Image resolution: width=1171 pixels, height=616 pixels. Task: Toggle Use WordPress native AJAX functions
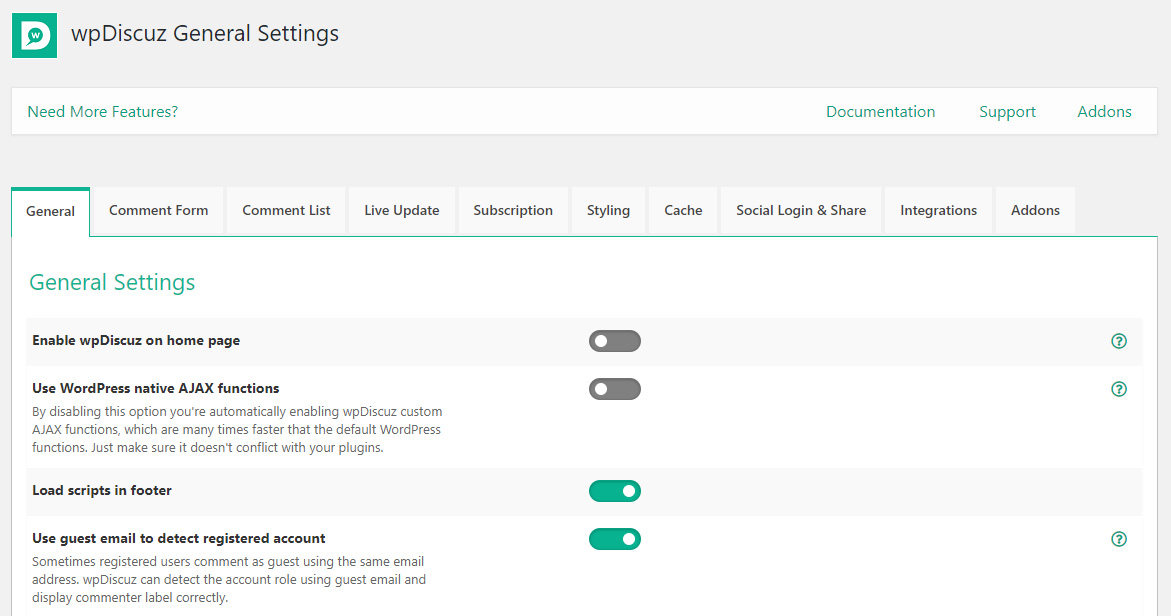(x=615, y=389)
